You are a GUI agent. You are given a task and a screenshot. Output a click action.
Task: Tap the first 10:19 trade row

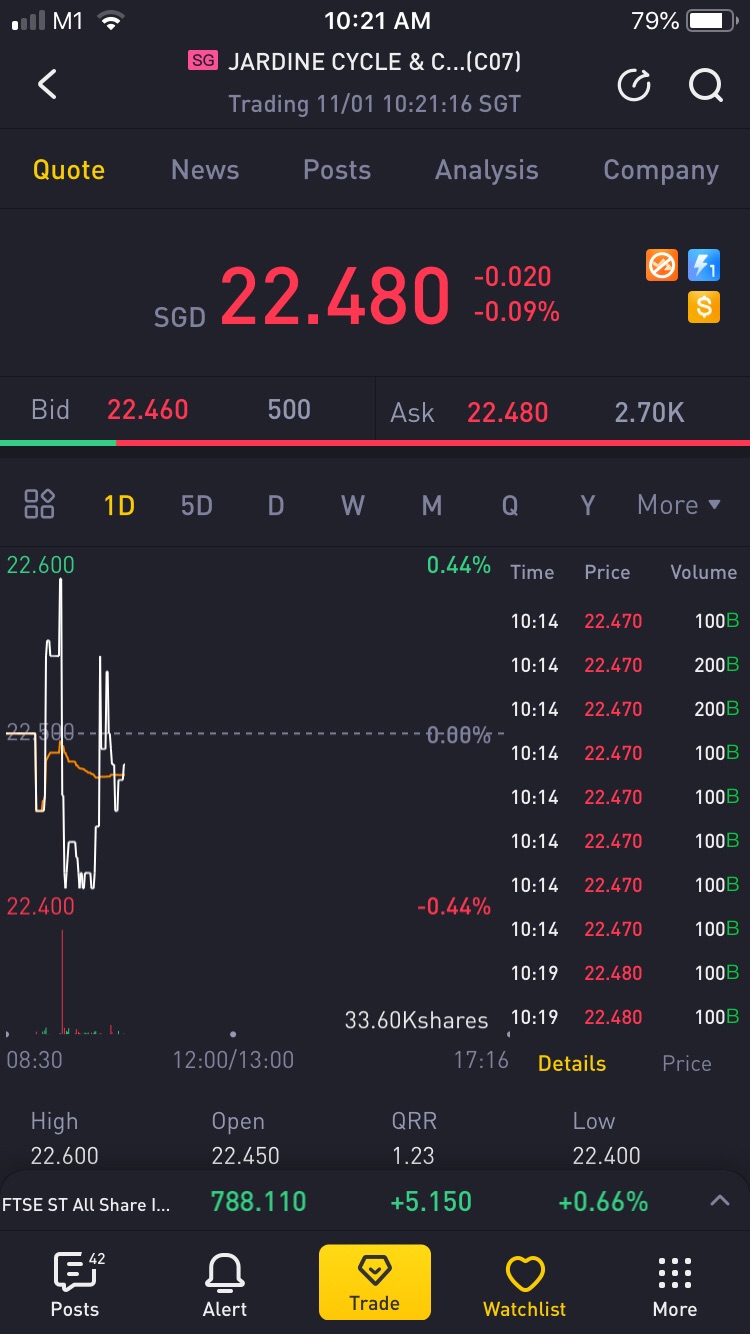(x=625, y=973)
